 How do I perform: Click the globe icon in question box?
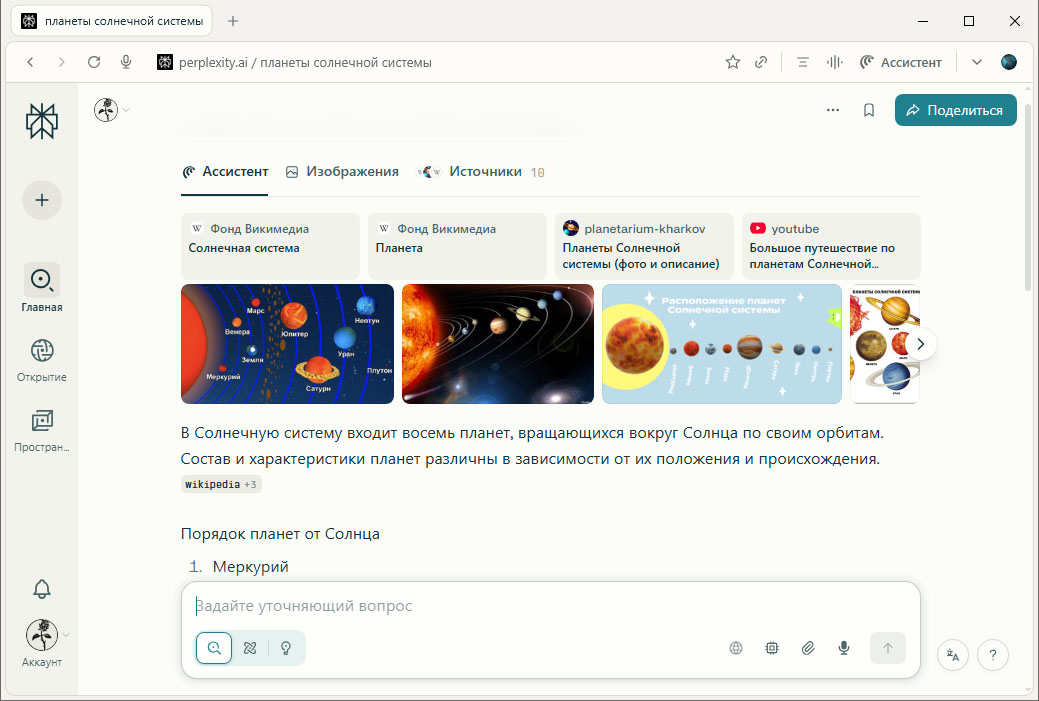736,648
